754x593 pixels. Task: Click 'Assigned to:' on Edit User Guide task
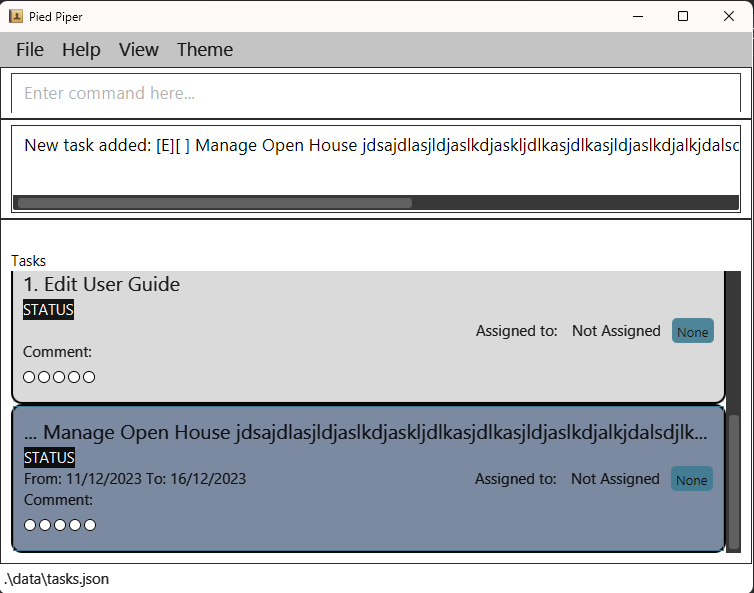[516, 331]
